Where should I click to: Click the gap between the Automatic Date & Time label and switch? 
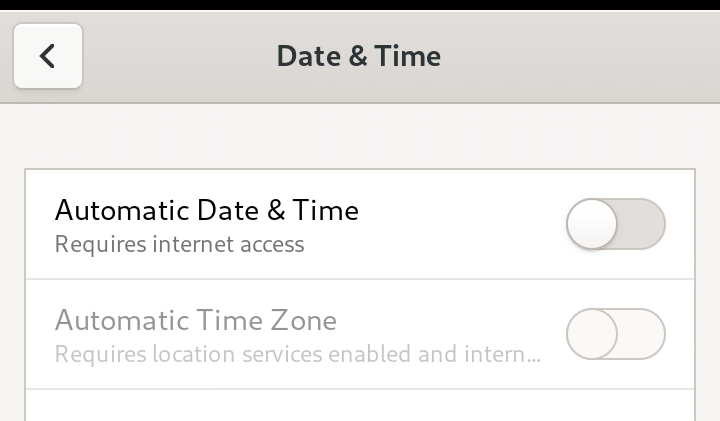coord(460,224)
